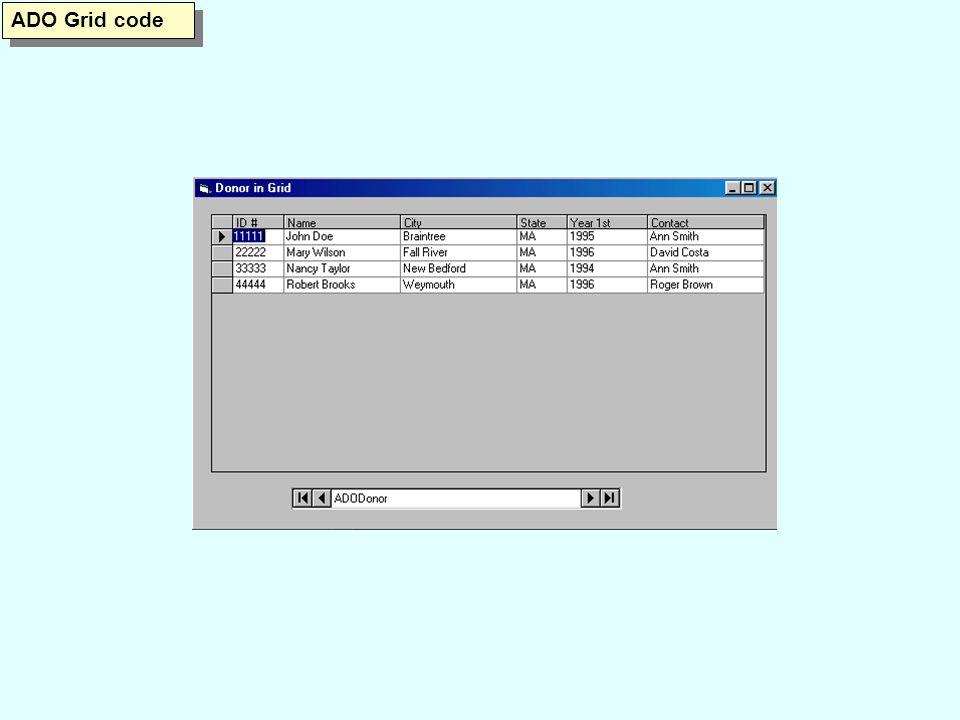Click the Year 1st column header
The height and width of the screenshot is (720, 960).
tap(607, 222)
